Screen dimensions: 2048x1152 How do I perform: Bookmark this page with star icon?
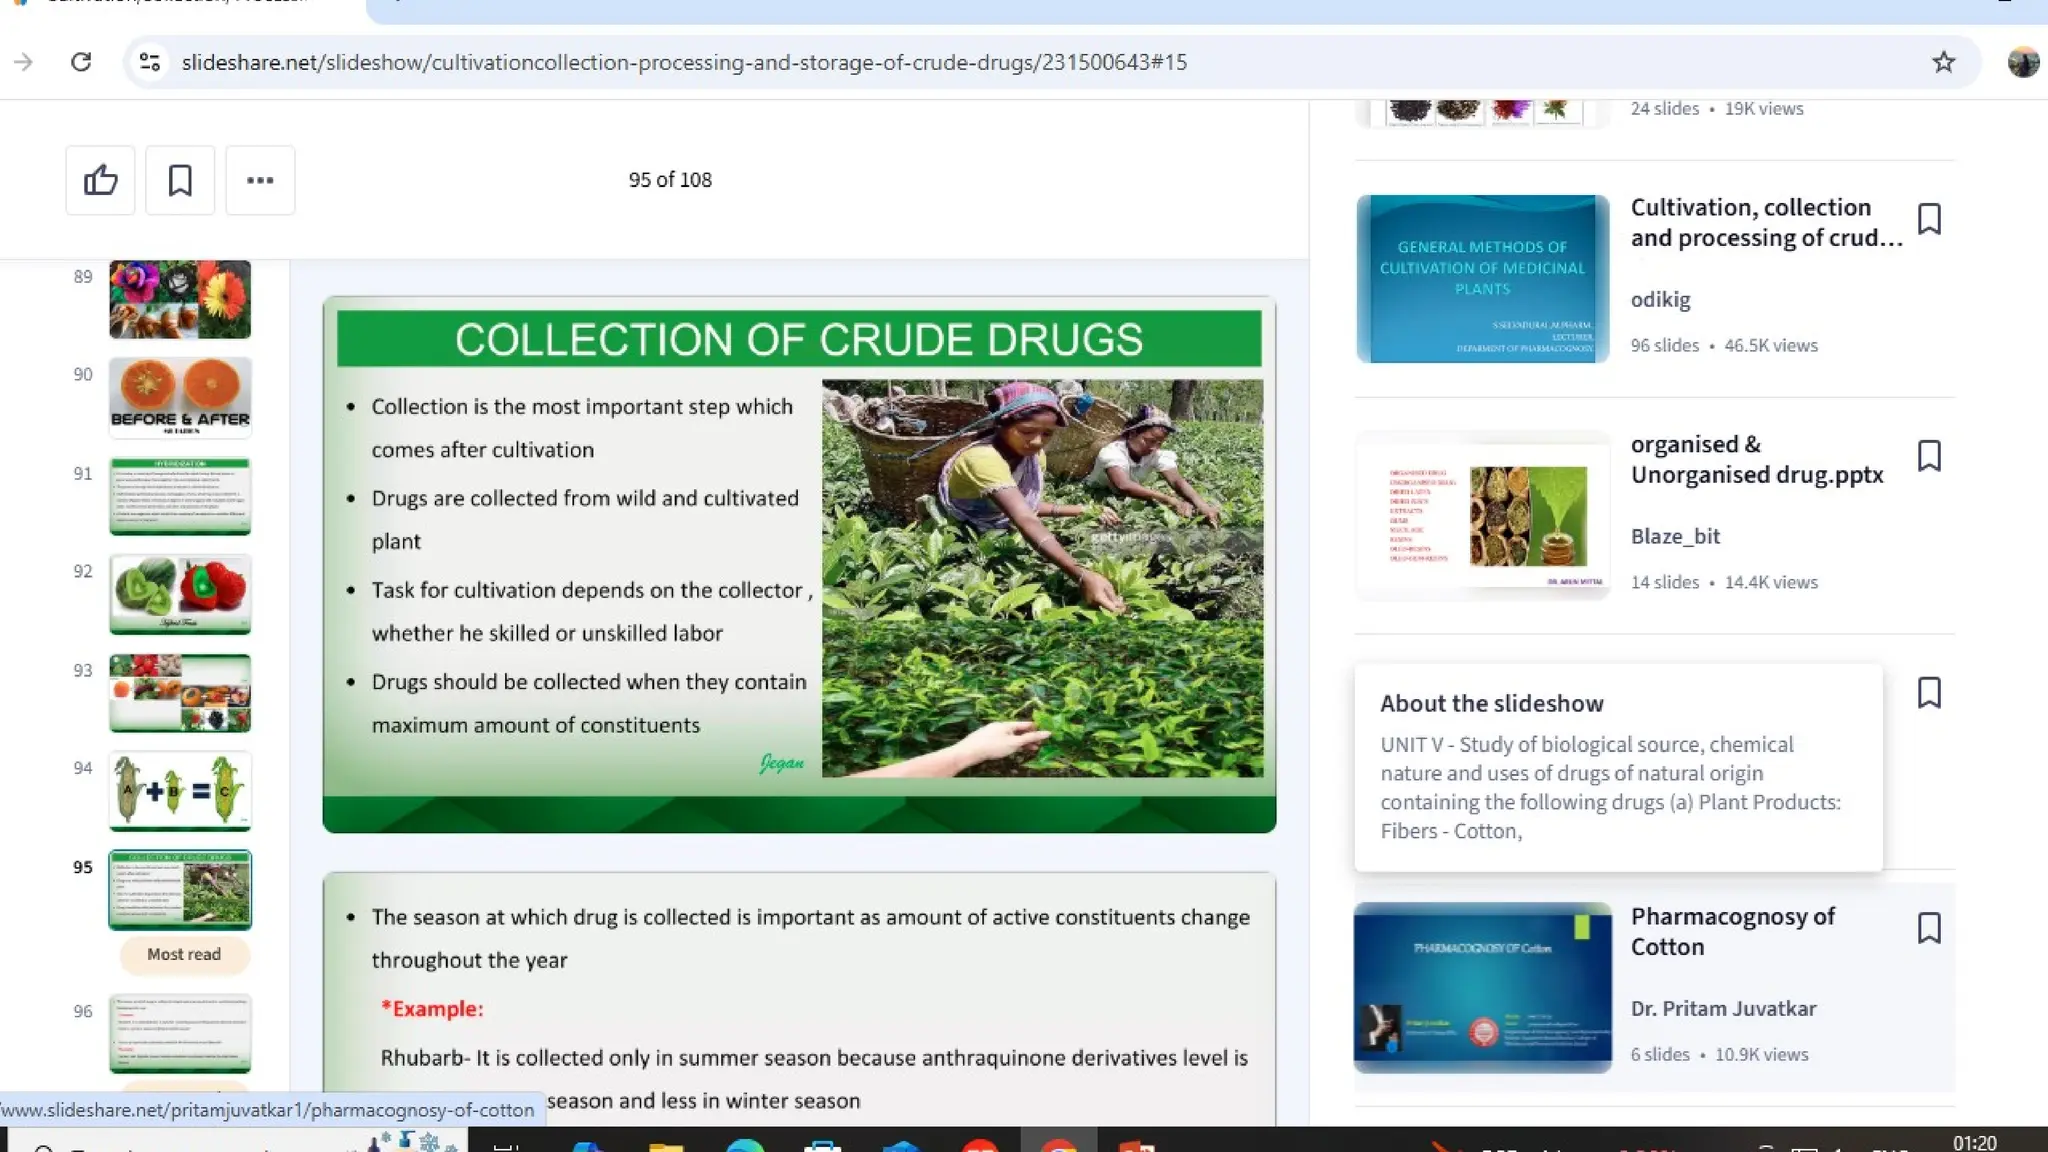[x=1943, y=62]
